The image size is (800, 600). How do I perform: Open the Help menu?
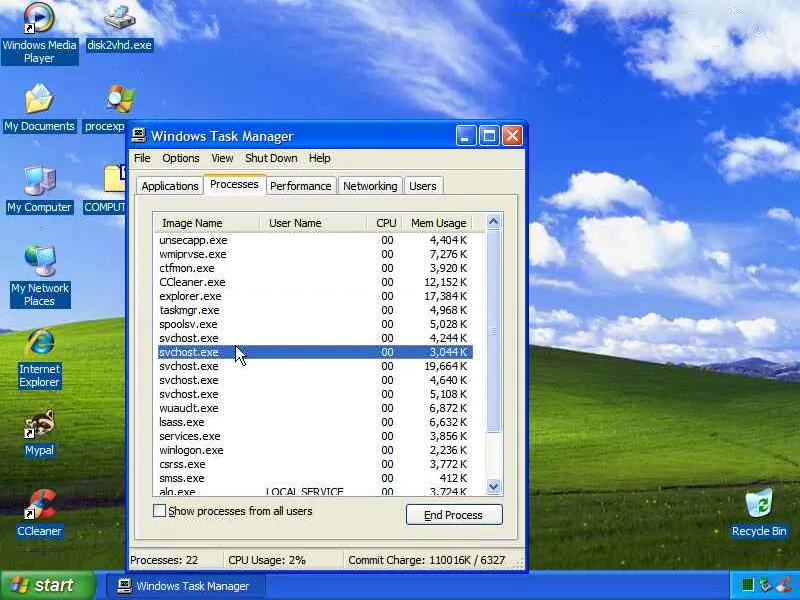tap(319, 158)
